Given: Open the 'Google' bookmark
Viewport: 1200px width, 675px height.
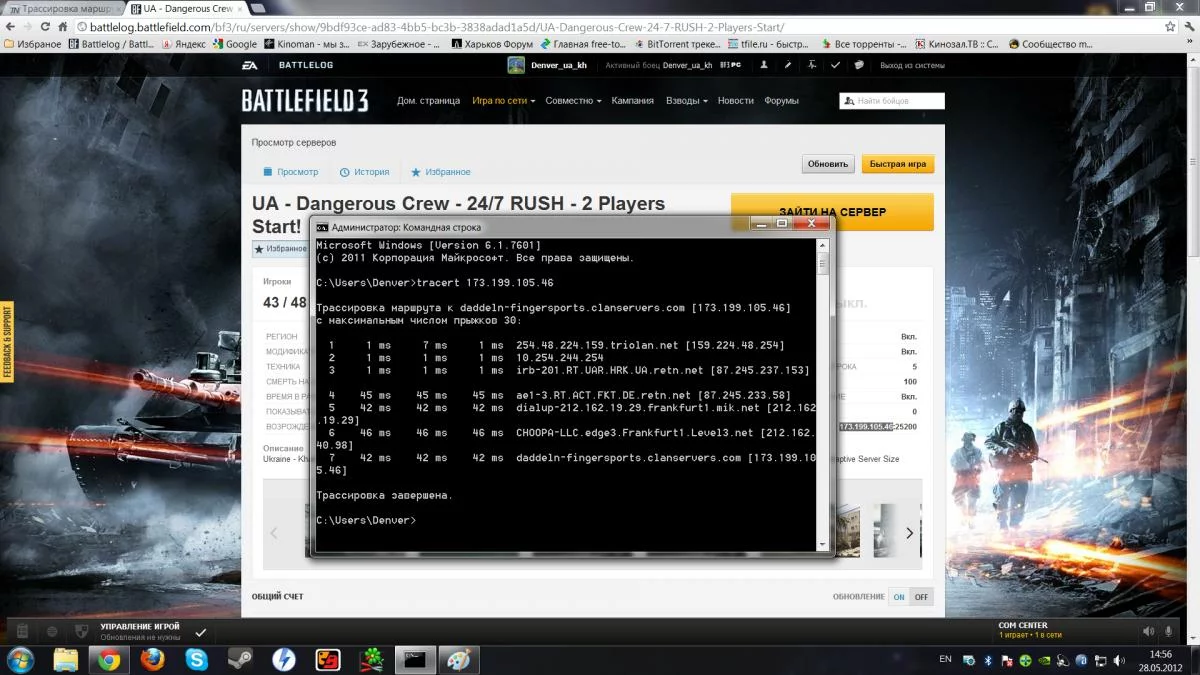Looking at the screenshot, I should (235, 44).
